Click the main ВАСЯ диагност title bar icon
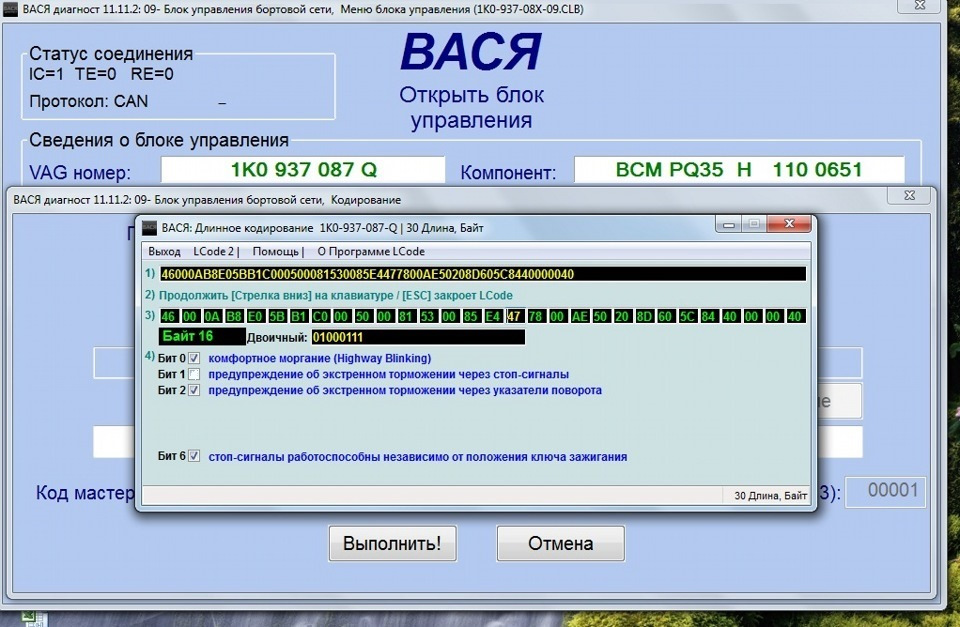Image resolution: width=960 pixels, height=627 pixels. 11,9
